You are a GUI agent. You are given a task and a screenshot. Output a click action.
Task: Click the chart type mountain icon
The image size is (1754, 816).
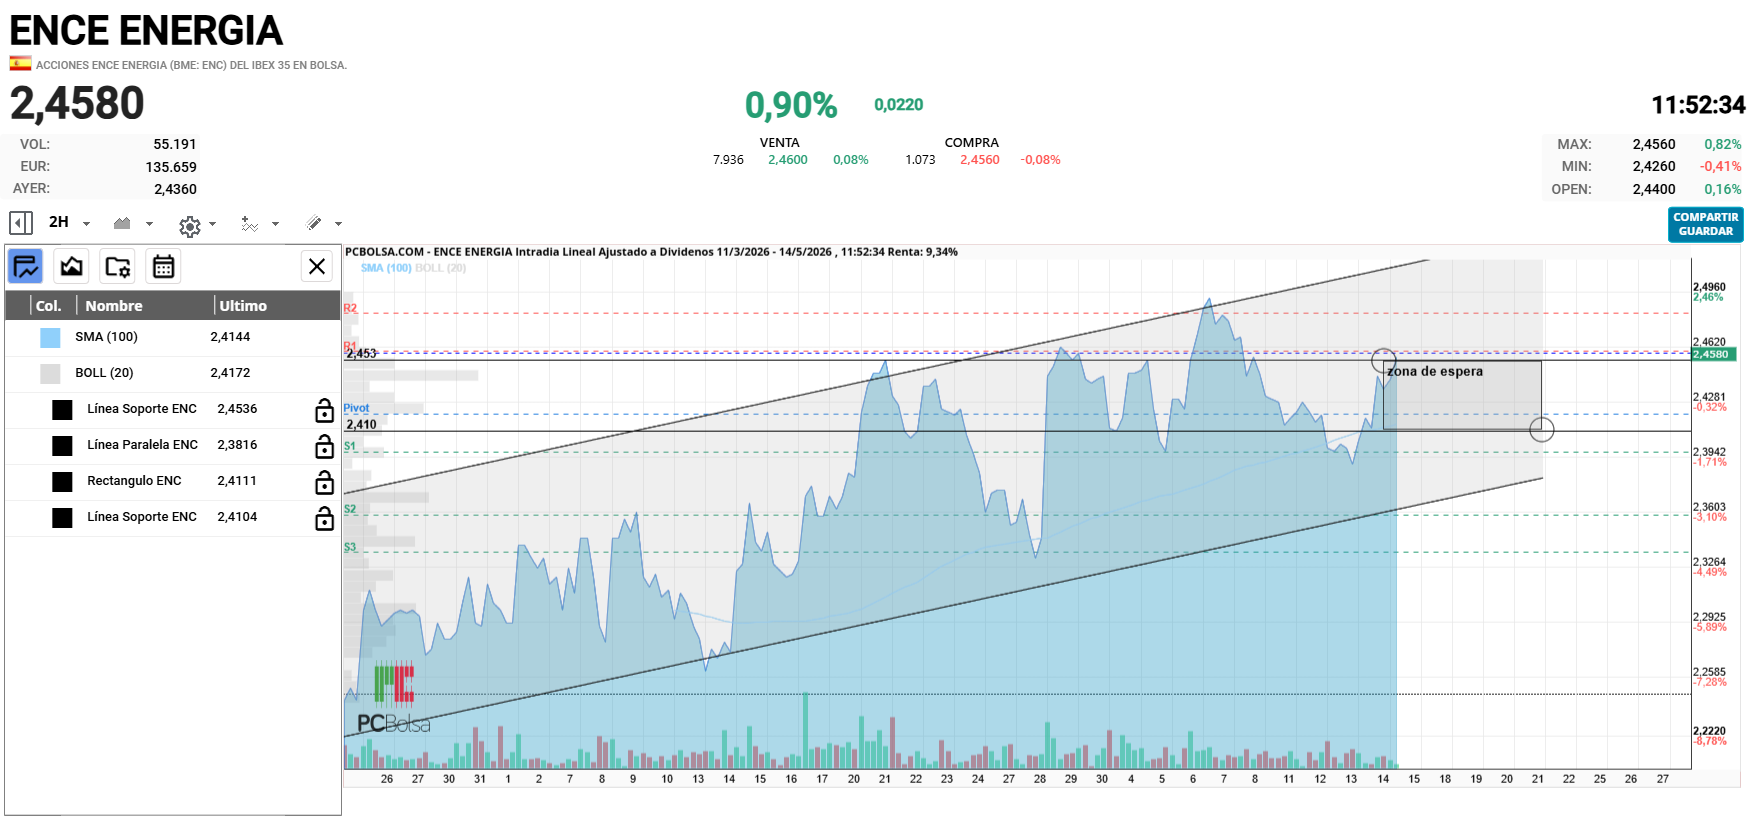pyautogui.click(x=122, y=223)
